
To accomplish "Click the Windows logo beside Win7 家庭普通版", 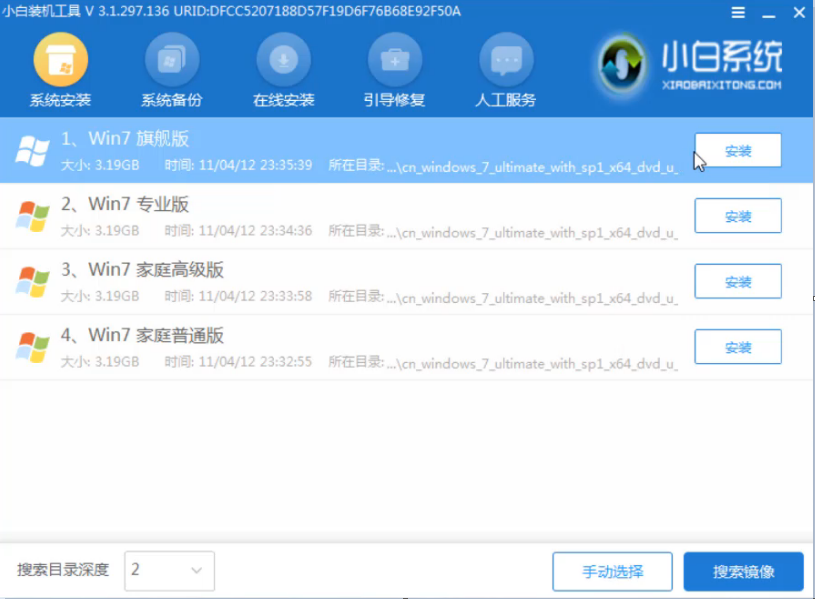I will click(34, 347).
